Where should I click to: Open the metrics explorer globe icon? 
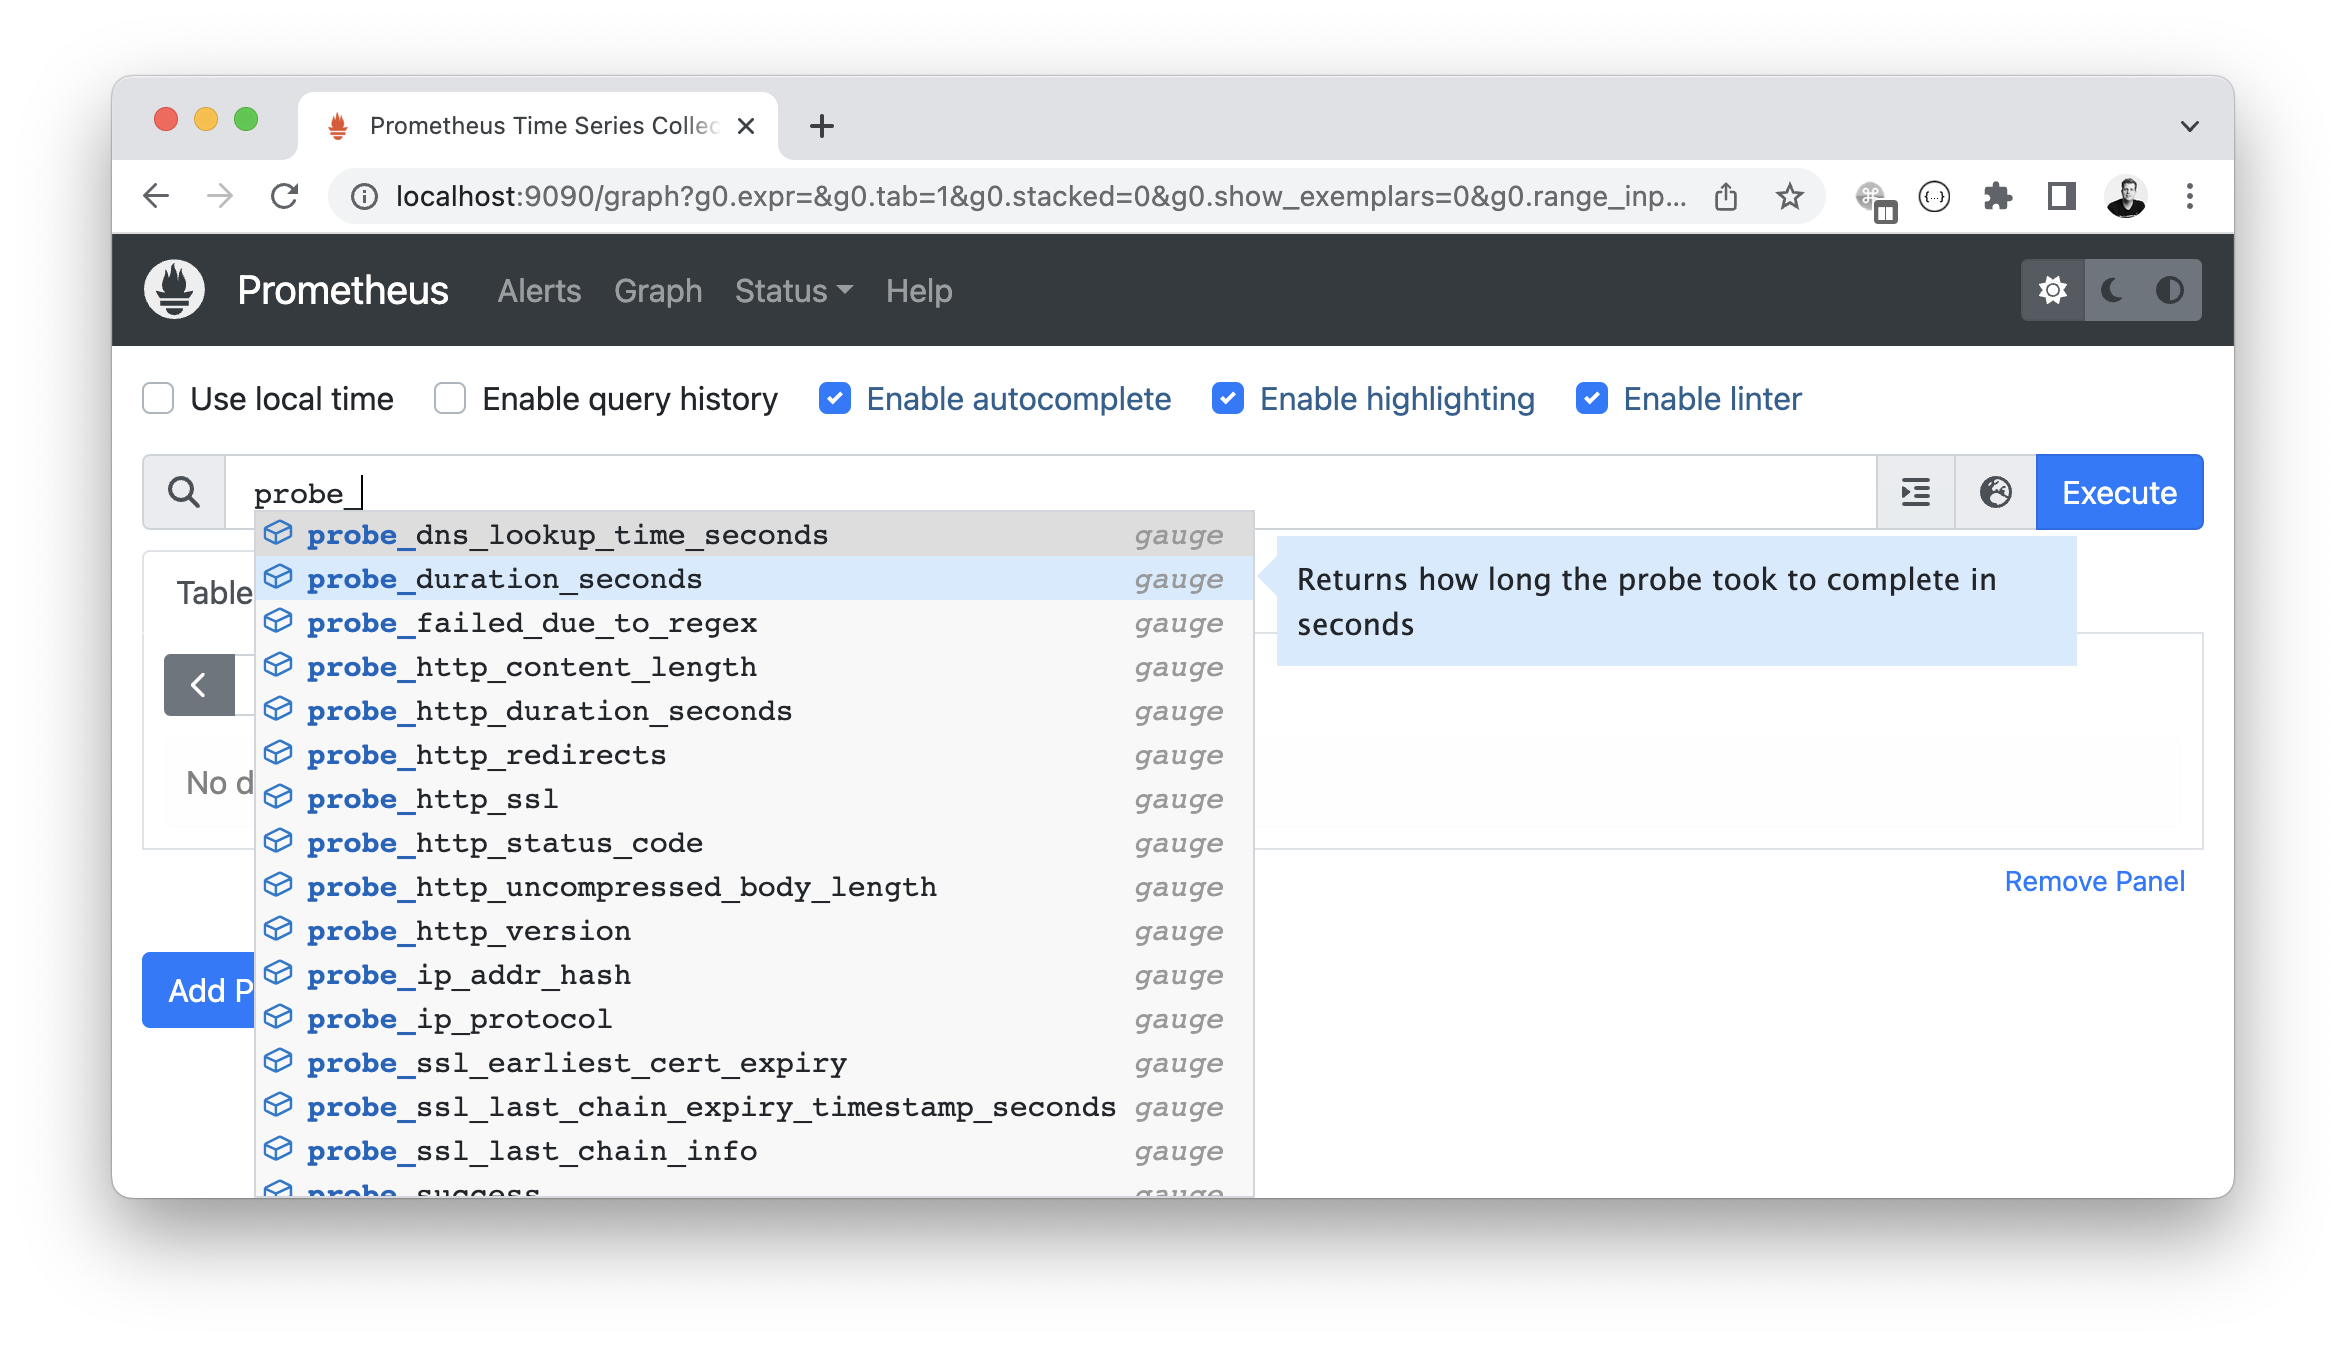1996,492
